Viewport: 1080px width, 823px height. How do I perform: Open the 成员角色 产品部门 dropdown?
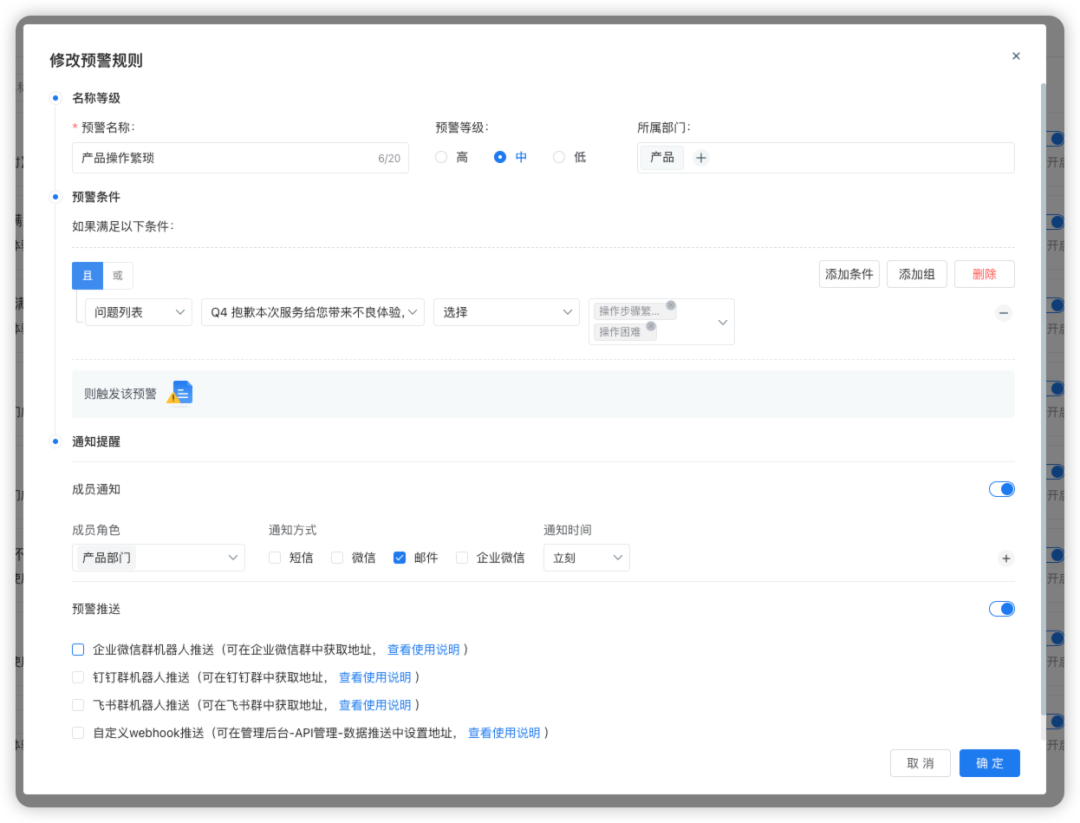click(160, 558)
